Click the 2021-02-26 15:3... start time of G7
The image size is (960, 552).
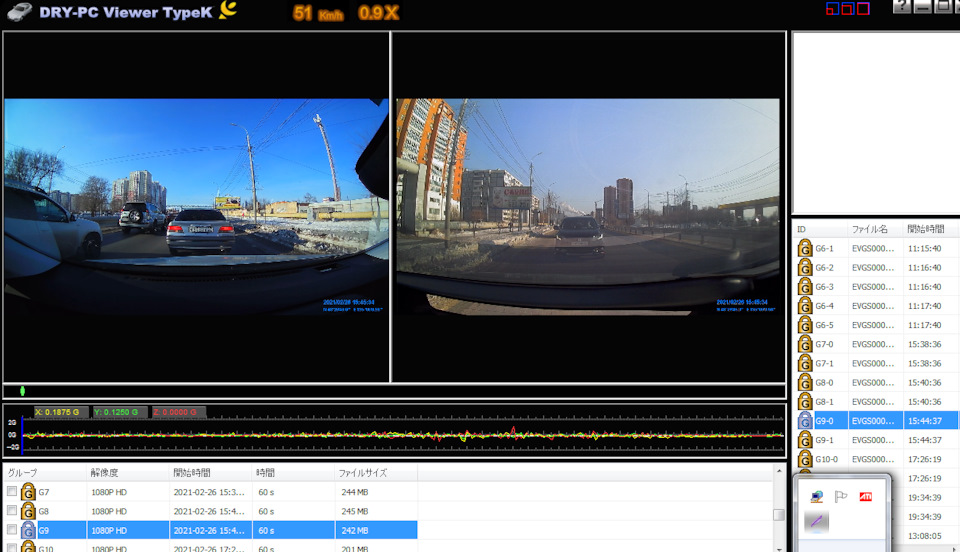pos(209,492)
